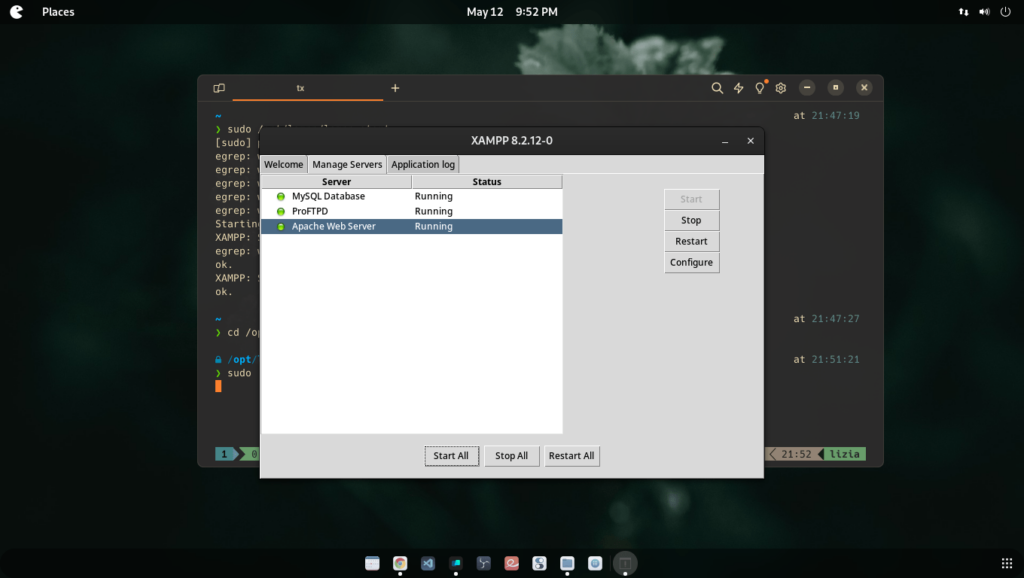This screenshot has height=578, width=1024.
Task: Select the Manage Servers tab
Action: tap(347, 164)
